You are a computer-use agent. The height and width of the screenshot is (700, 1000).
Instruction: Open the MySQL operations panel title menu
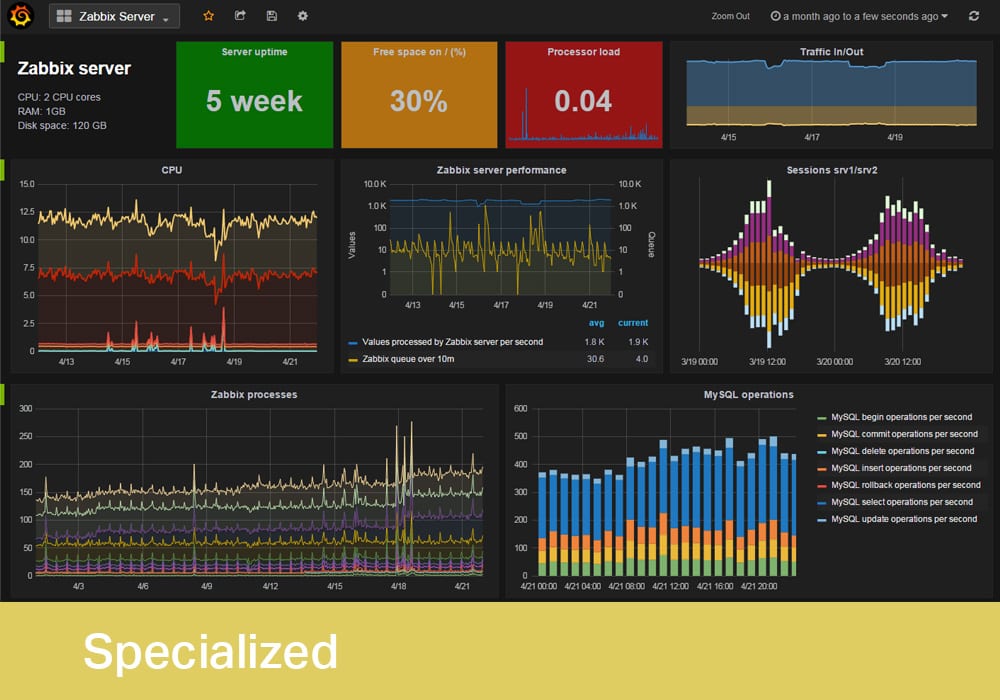749,395
